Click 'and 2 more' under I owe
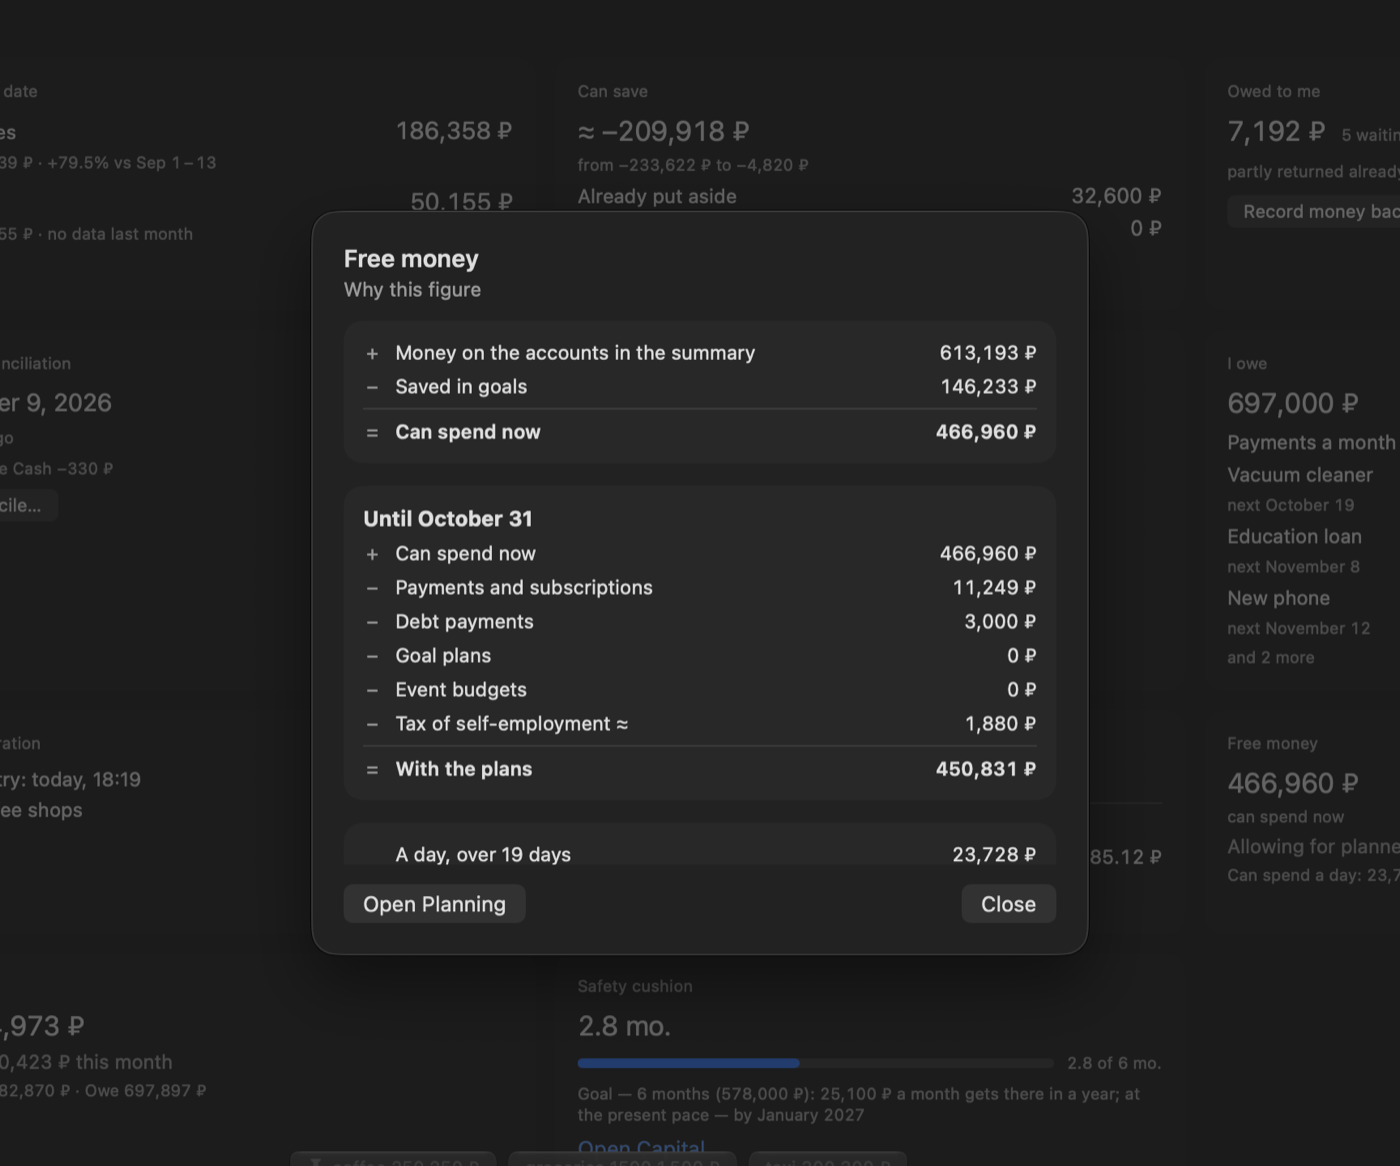This screenshot has height=1166, width=1400. coord(1271,658)
